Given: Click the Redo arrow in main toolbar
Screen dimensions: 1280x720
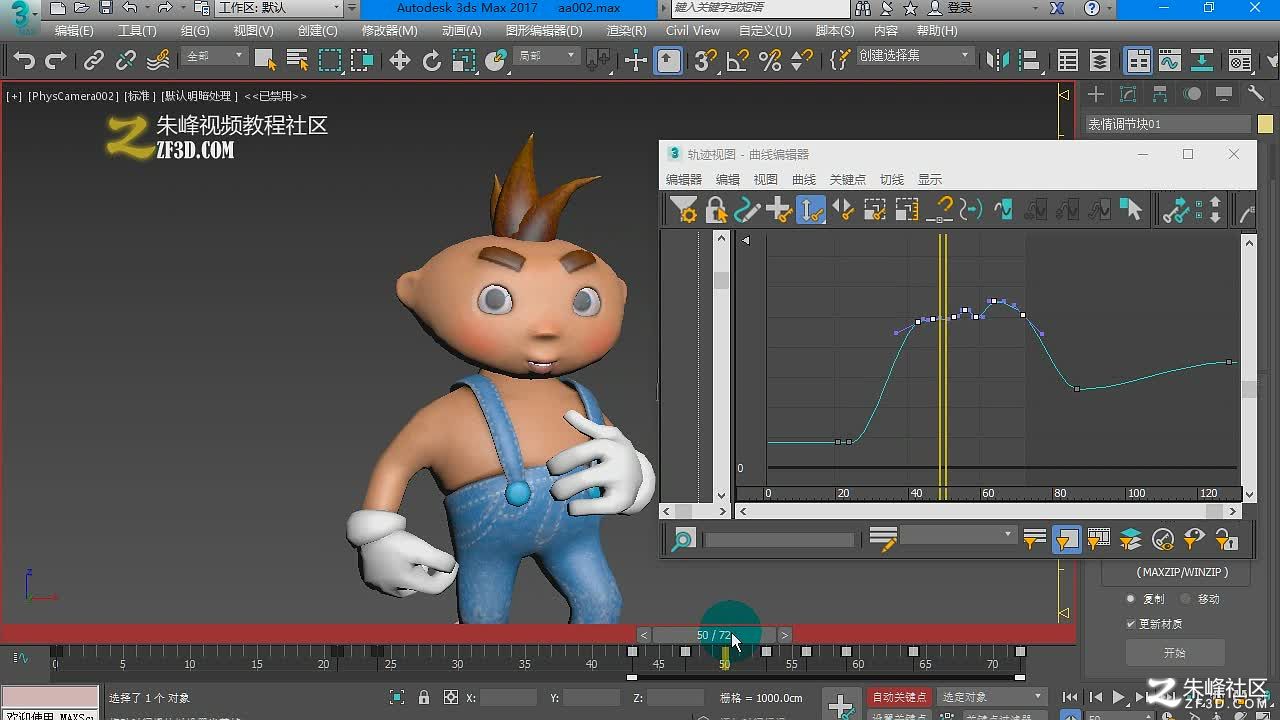Looking at the screenshot, I should (x=56, y=61).
